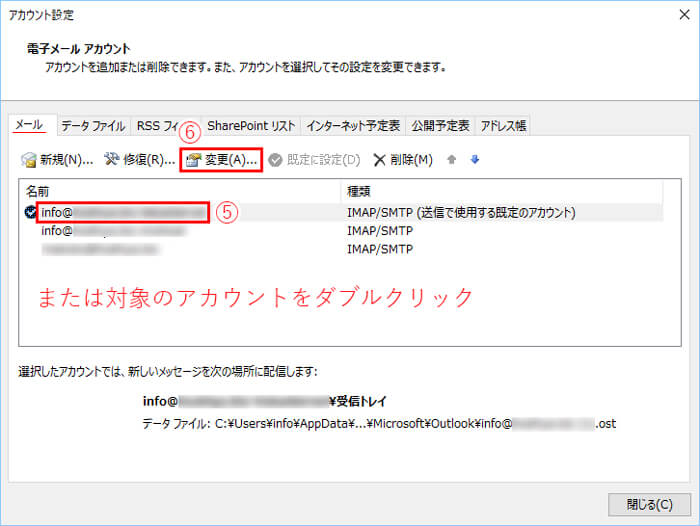Click the Change account icon
Viewport: 700px width, 526px height.
(194, 160)
